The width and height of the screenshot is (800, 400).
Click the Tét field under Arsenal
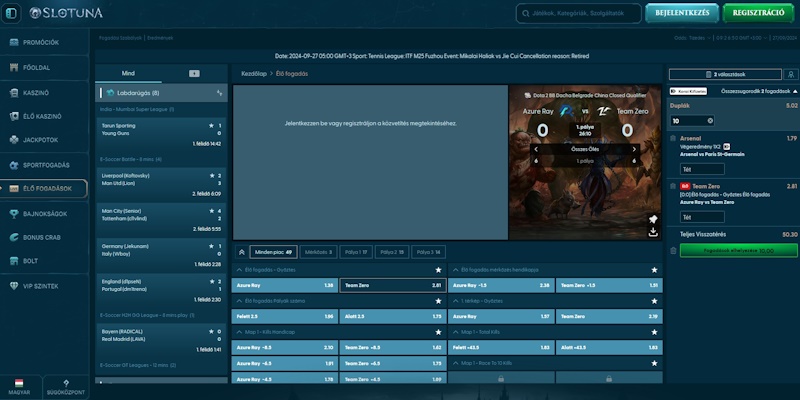pyautogui.click(x=702, y=169)
